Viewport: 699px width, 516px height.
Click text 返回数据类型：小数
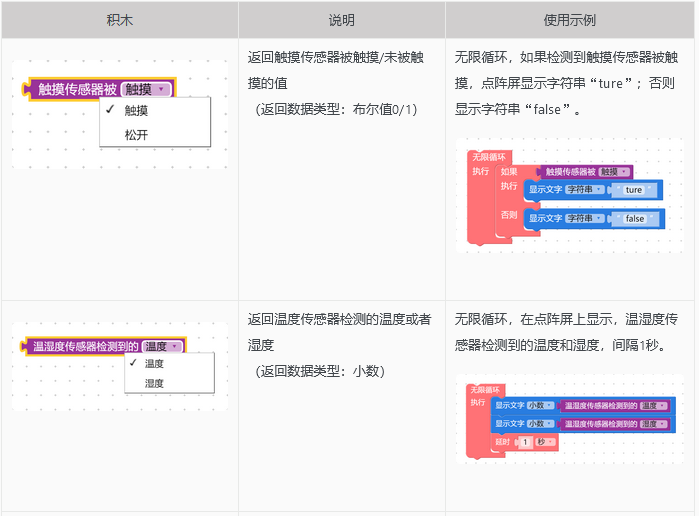pos(319,371)
